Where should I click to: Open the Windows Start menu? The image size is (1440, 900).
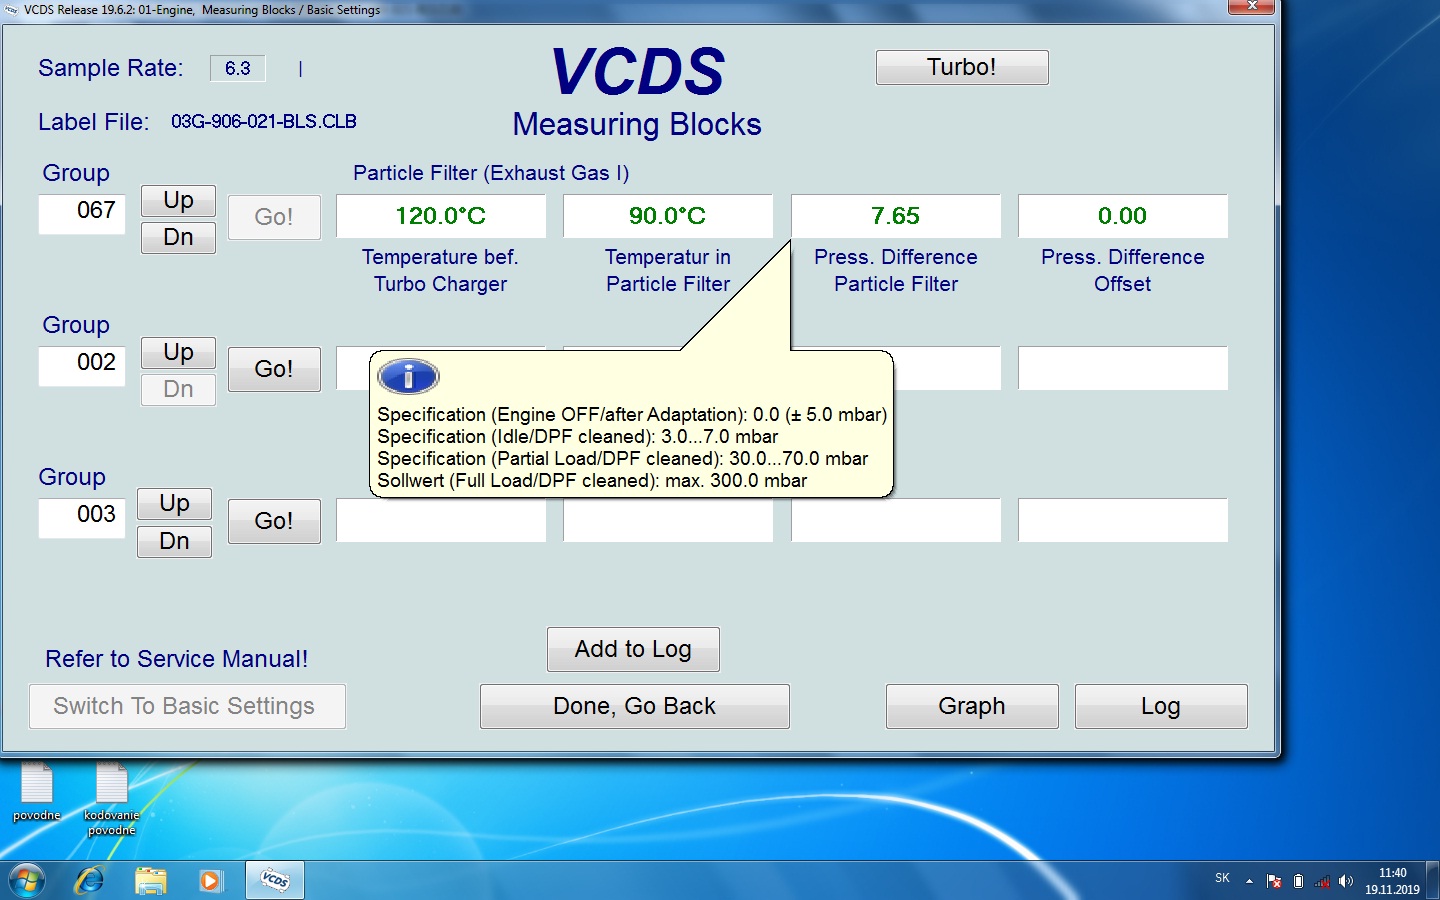click(x=27, y=880)
